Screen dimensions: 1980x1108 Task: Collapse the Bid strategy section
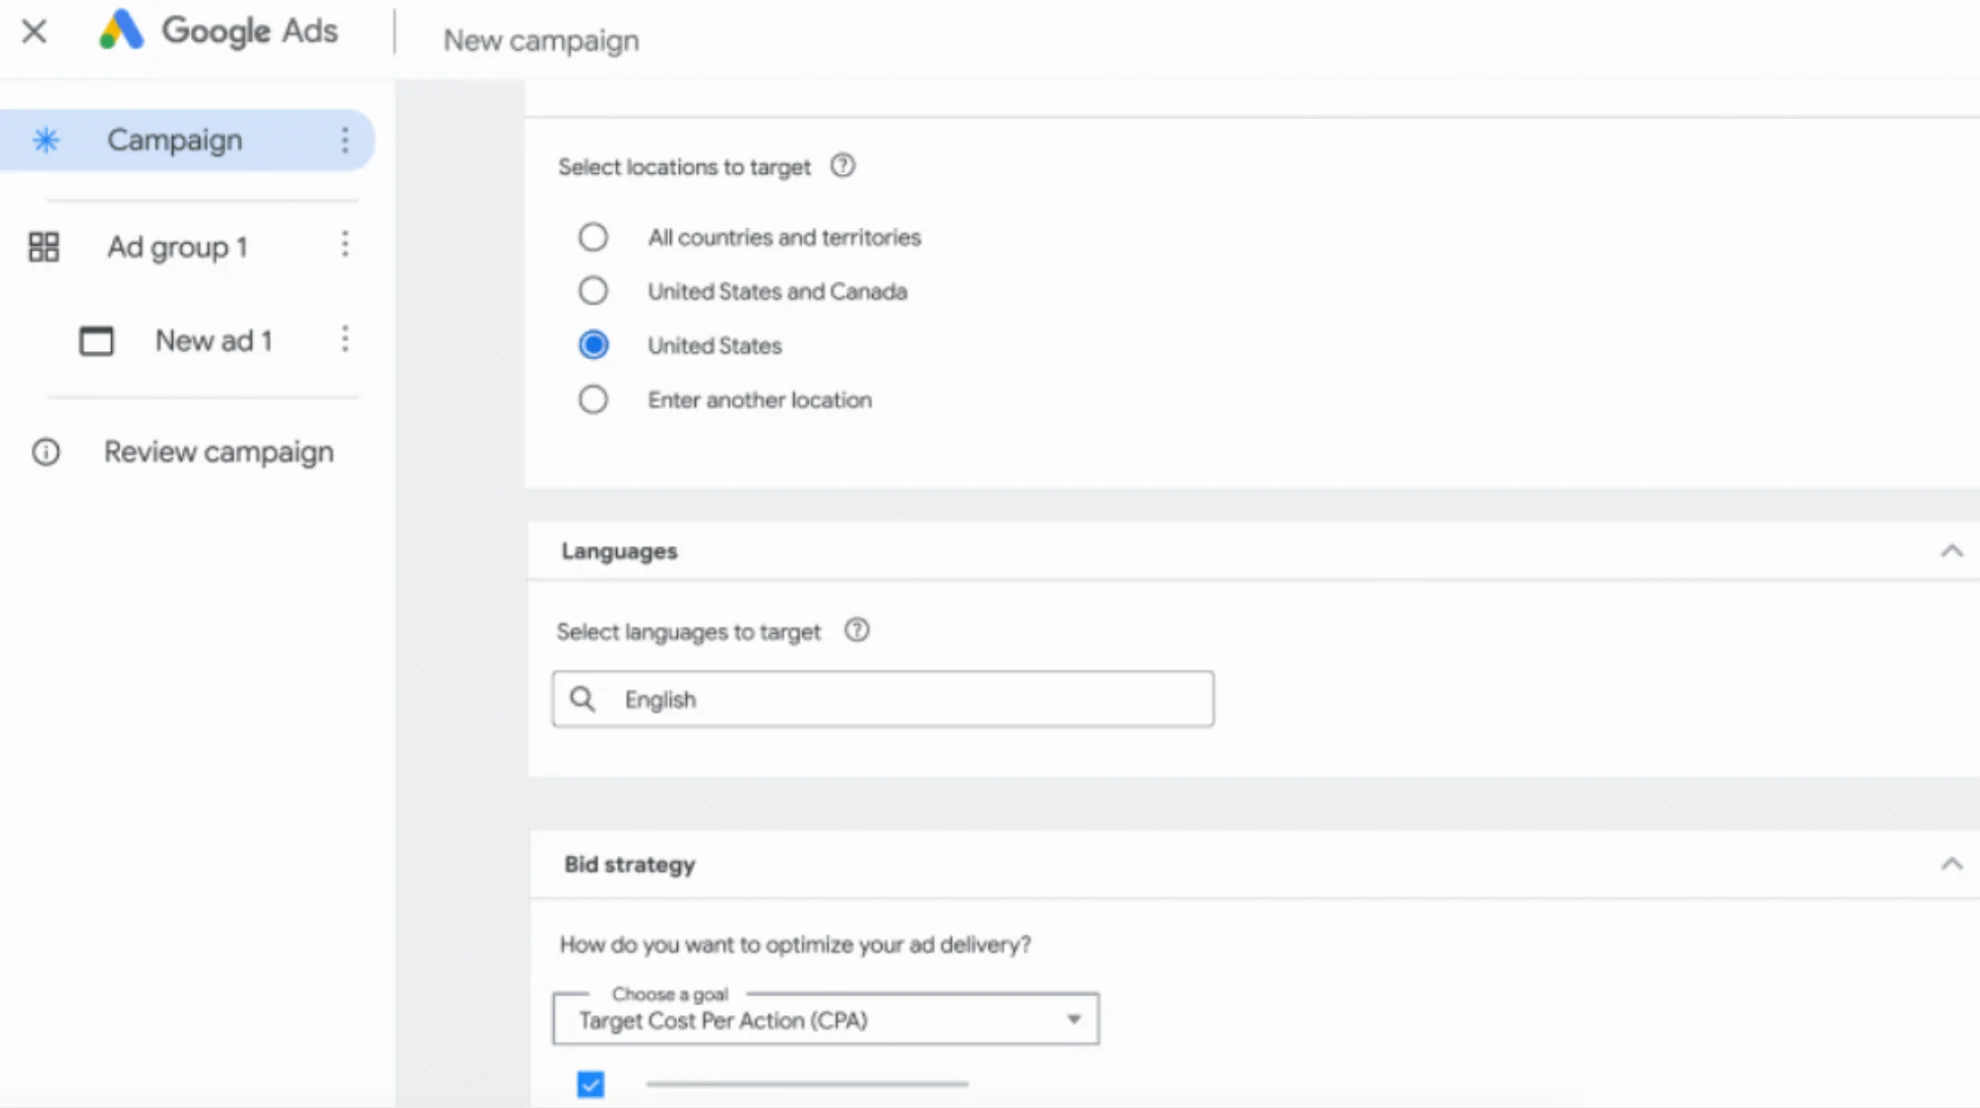coord(1951,861)
